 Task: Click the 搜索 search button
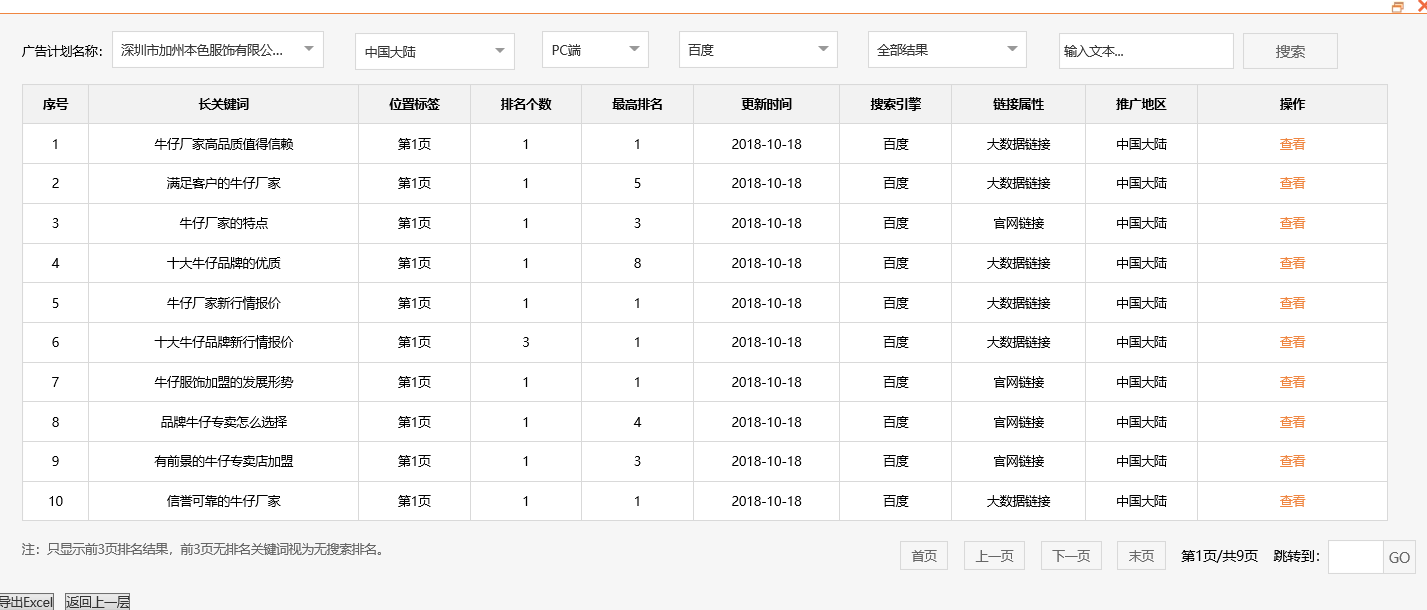click(1289, 50)
